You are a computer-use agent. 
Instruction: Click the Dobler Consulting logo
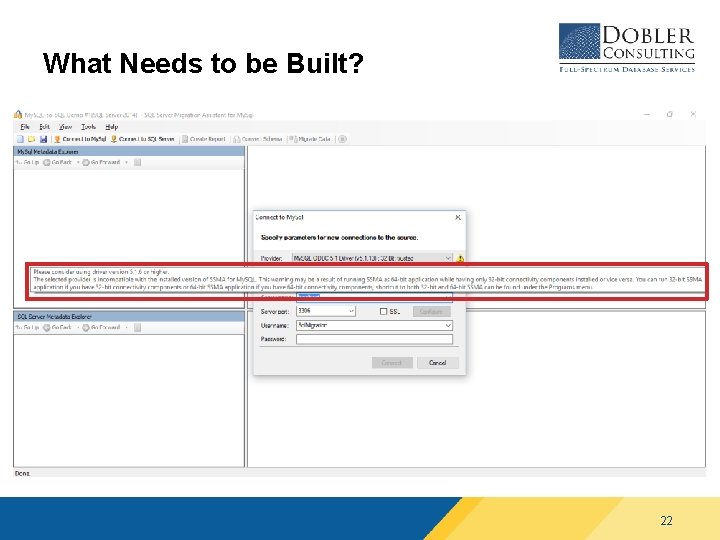click(x=627, y=48)
